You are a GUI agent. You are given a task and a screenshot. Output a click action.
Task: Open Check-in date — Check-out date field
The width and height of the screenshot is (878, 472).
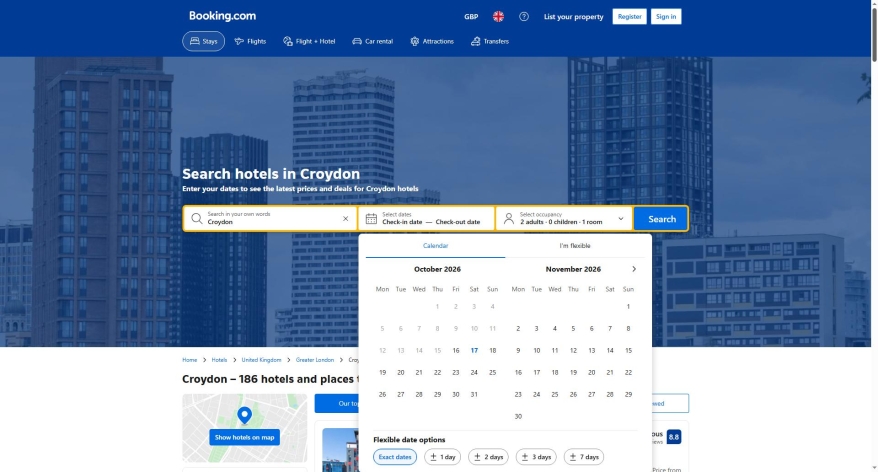pos(426,219)
